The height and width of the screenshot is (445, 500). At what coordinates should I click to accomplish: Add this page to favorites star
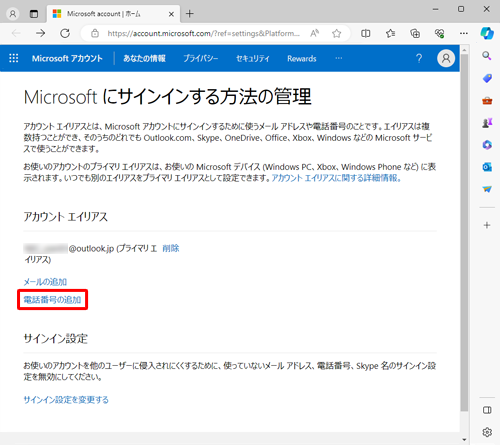coord(337,33)
